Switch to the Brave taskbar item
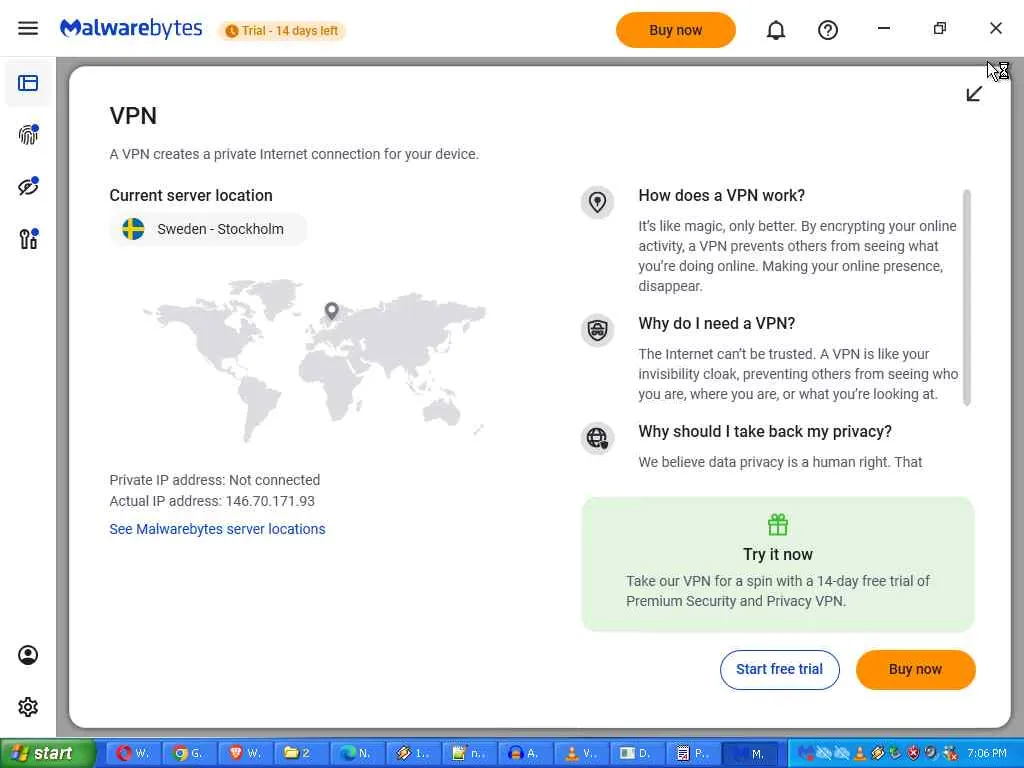Viewport: 1024px width, 768px height. point(245,754)
